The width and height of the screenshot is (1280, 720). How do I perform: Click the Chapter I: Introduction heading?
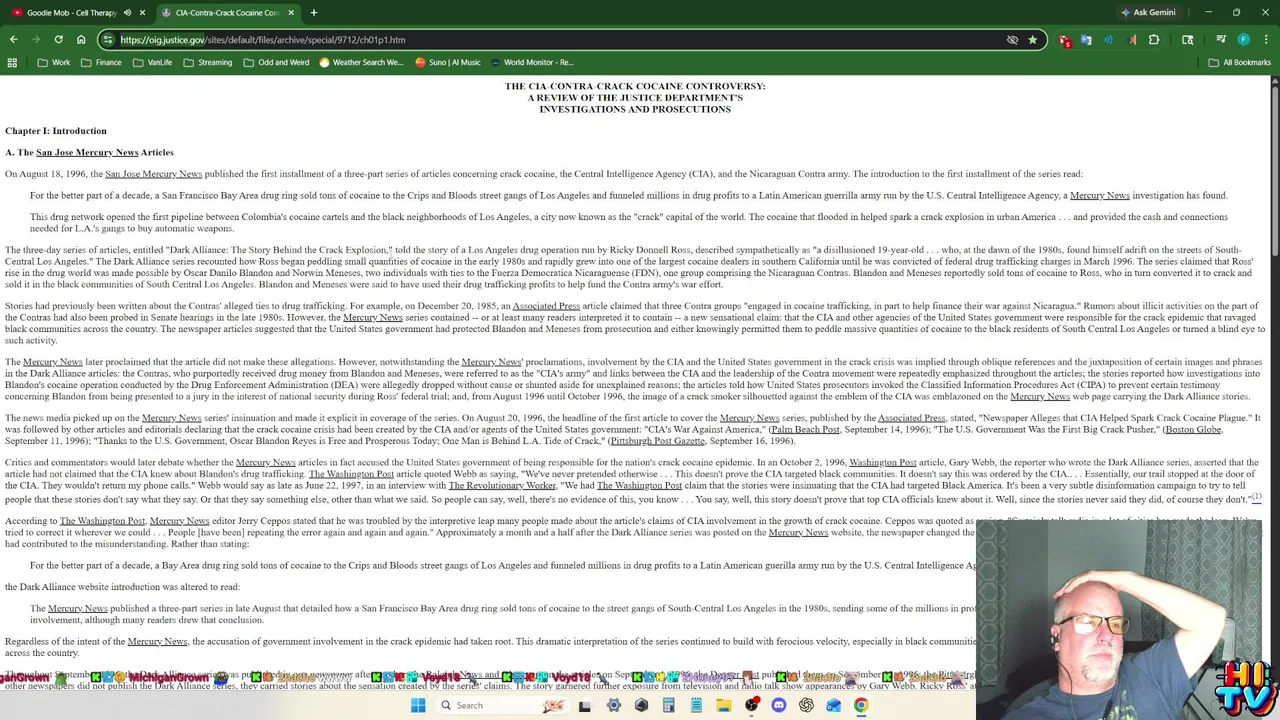click(56, 130)
